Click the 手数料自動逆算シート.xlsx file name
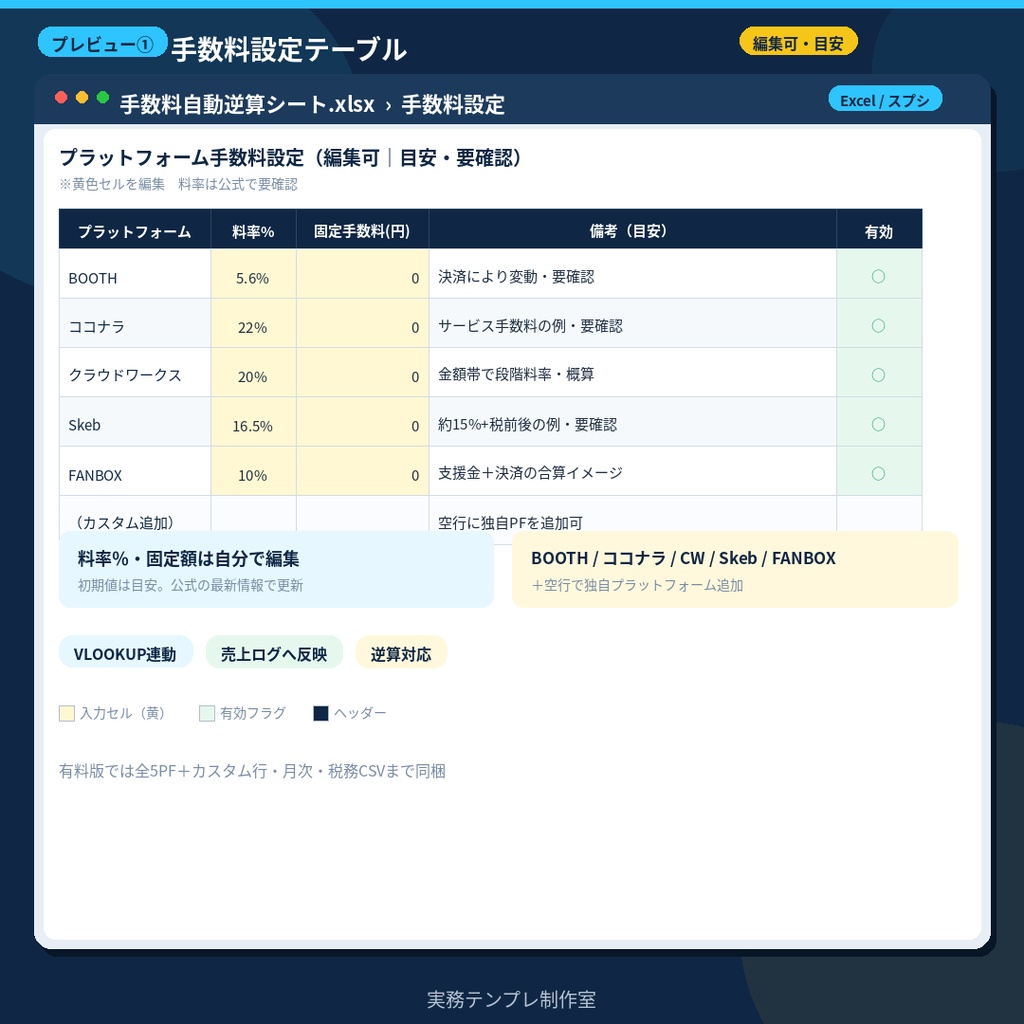 tap(247, 104)
